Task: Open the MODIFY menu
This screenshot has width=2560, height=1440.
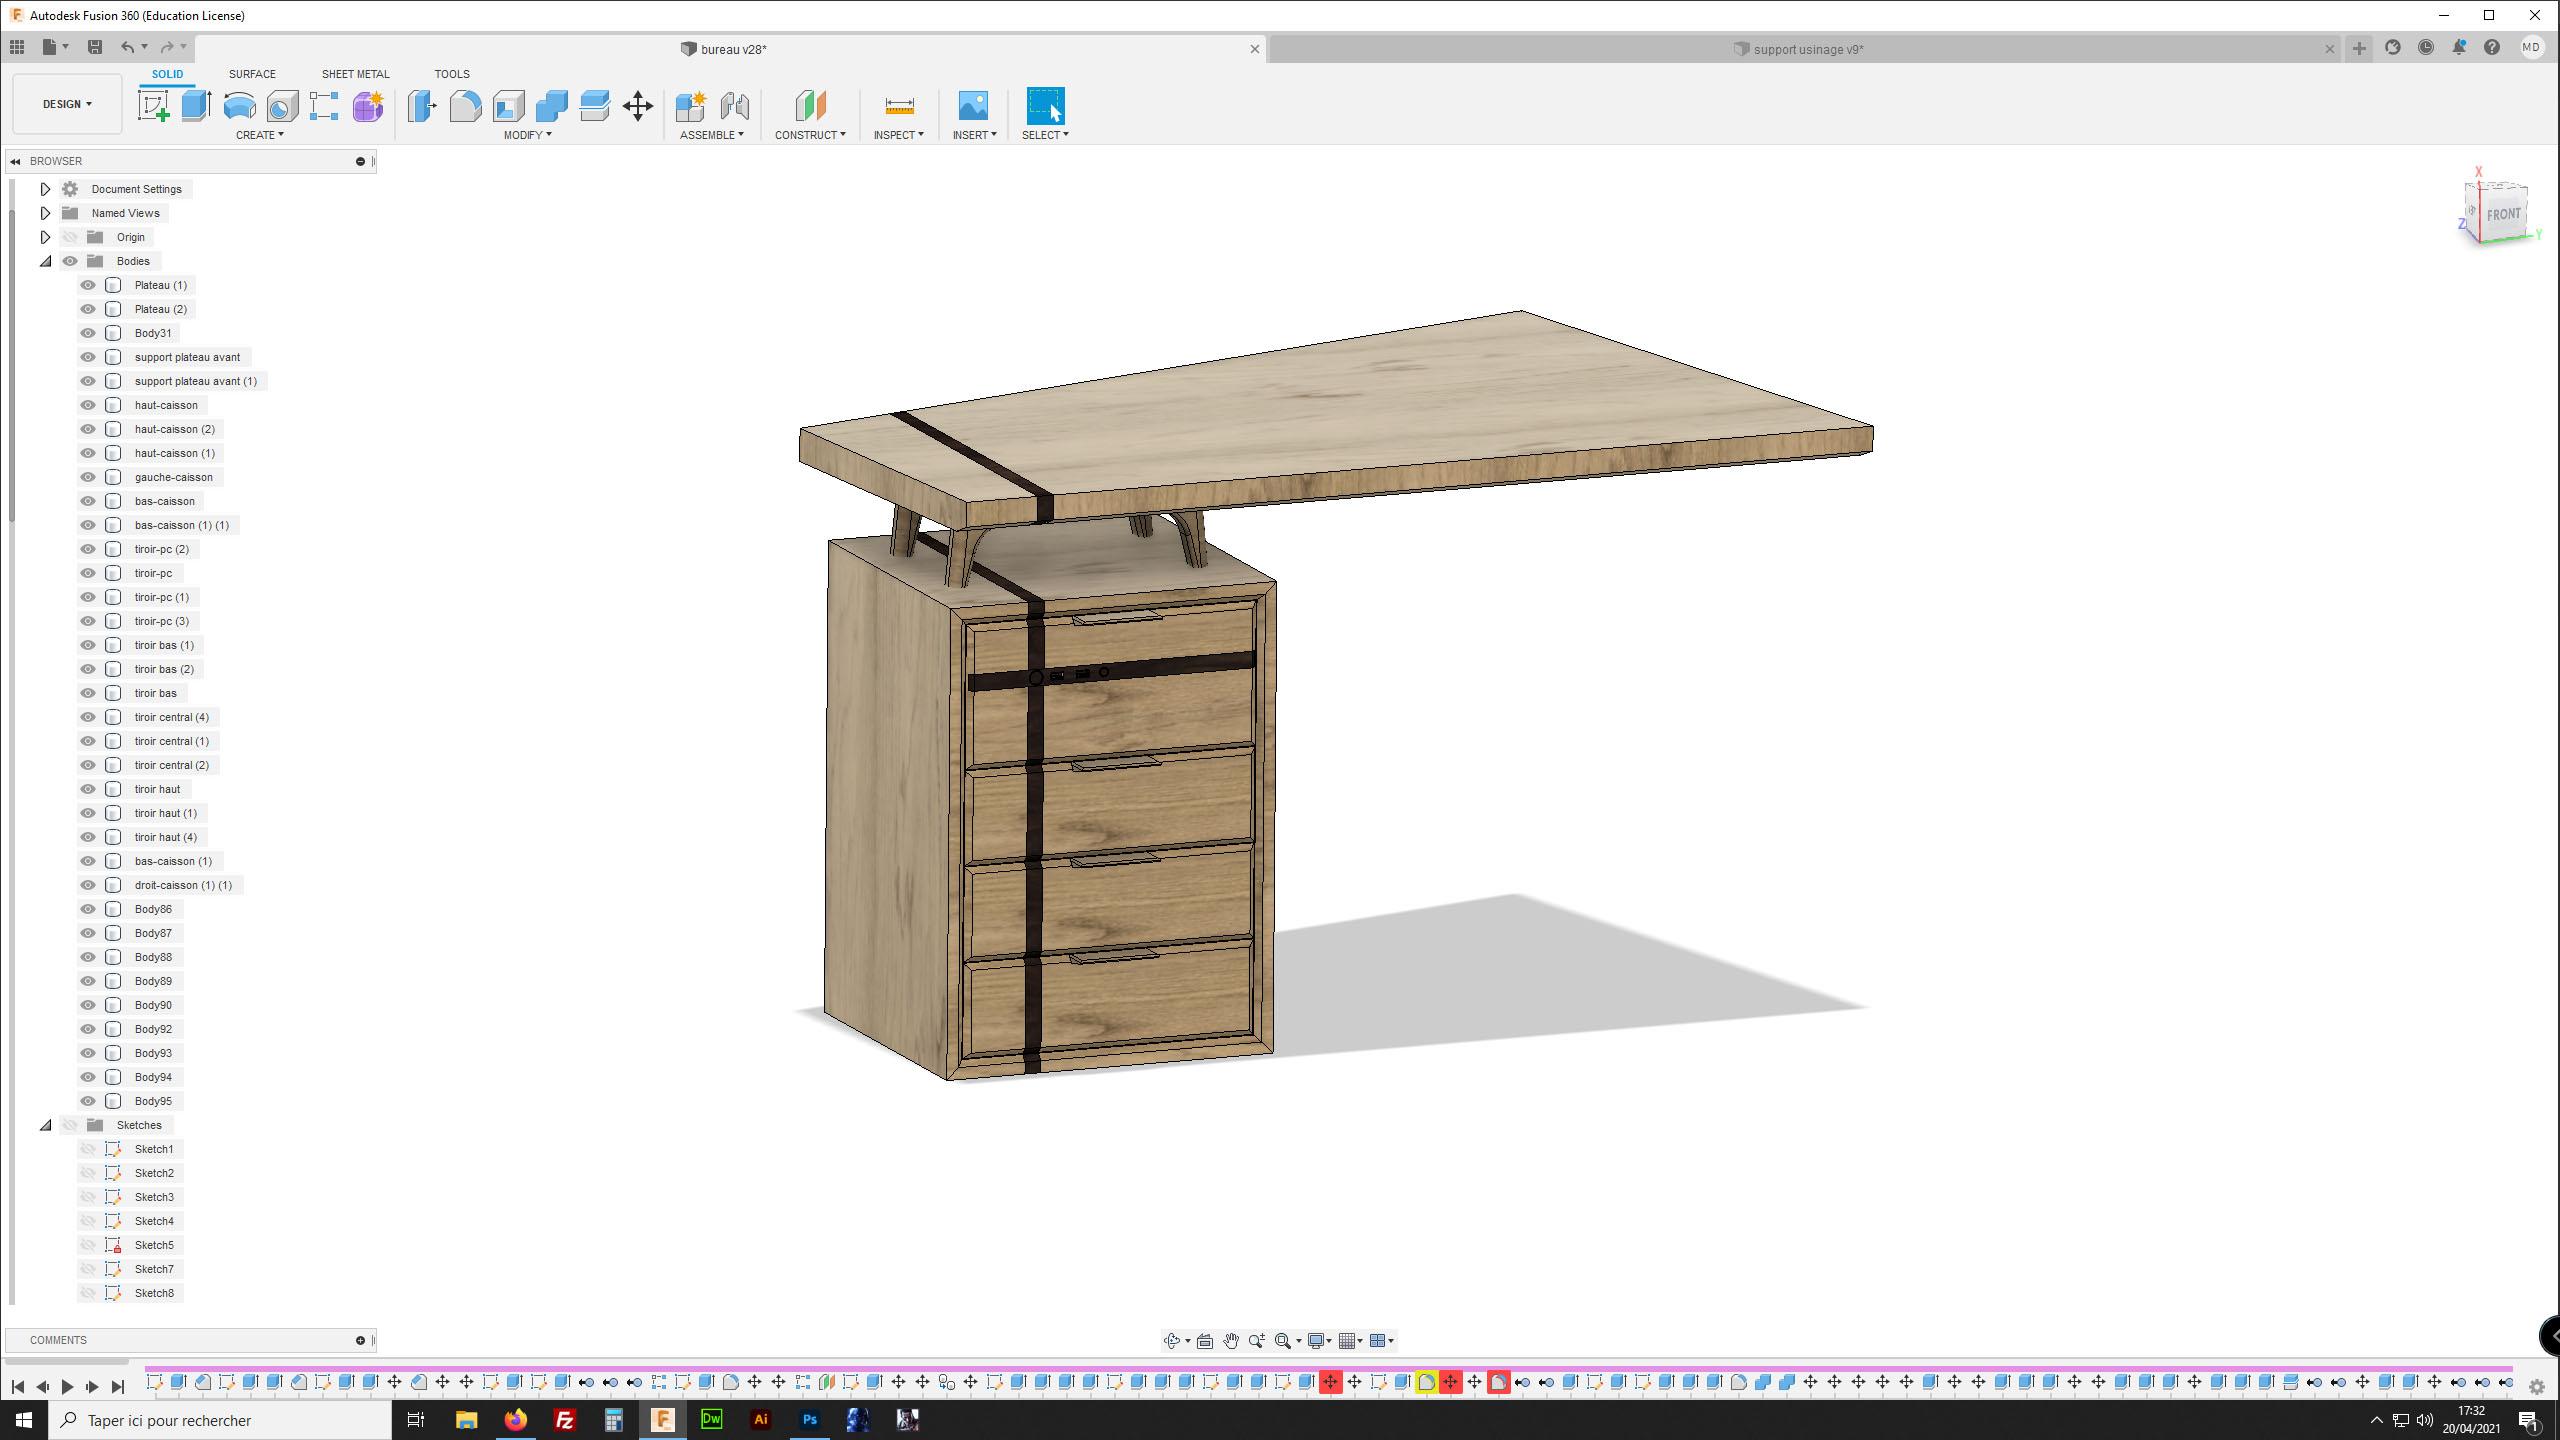Action: (x=527, y=135)
